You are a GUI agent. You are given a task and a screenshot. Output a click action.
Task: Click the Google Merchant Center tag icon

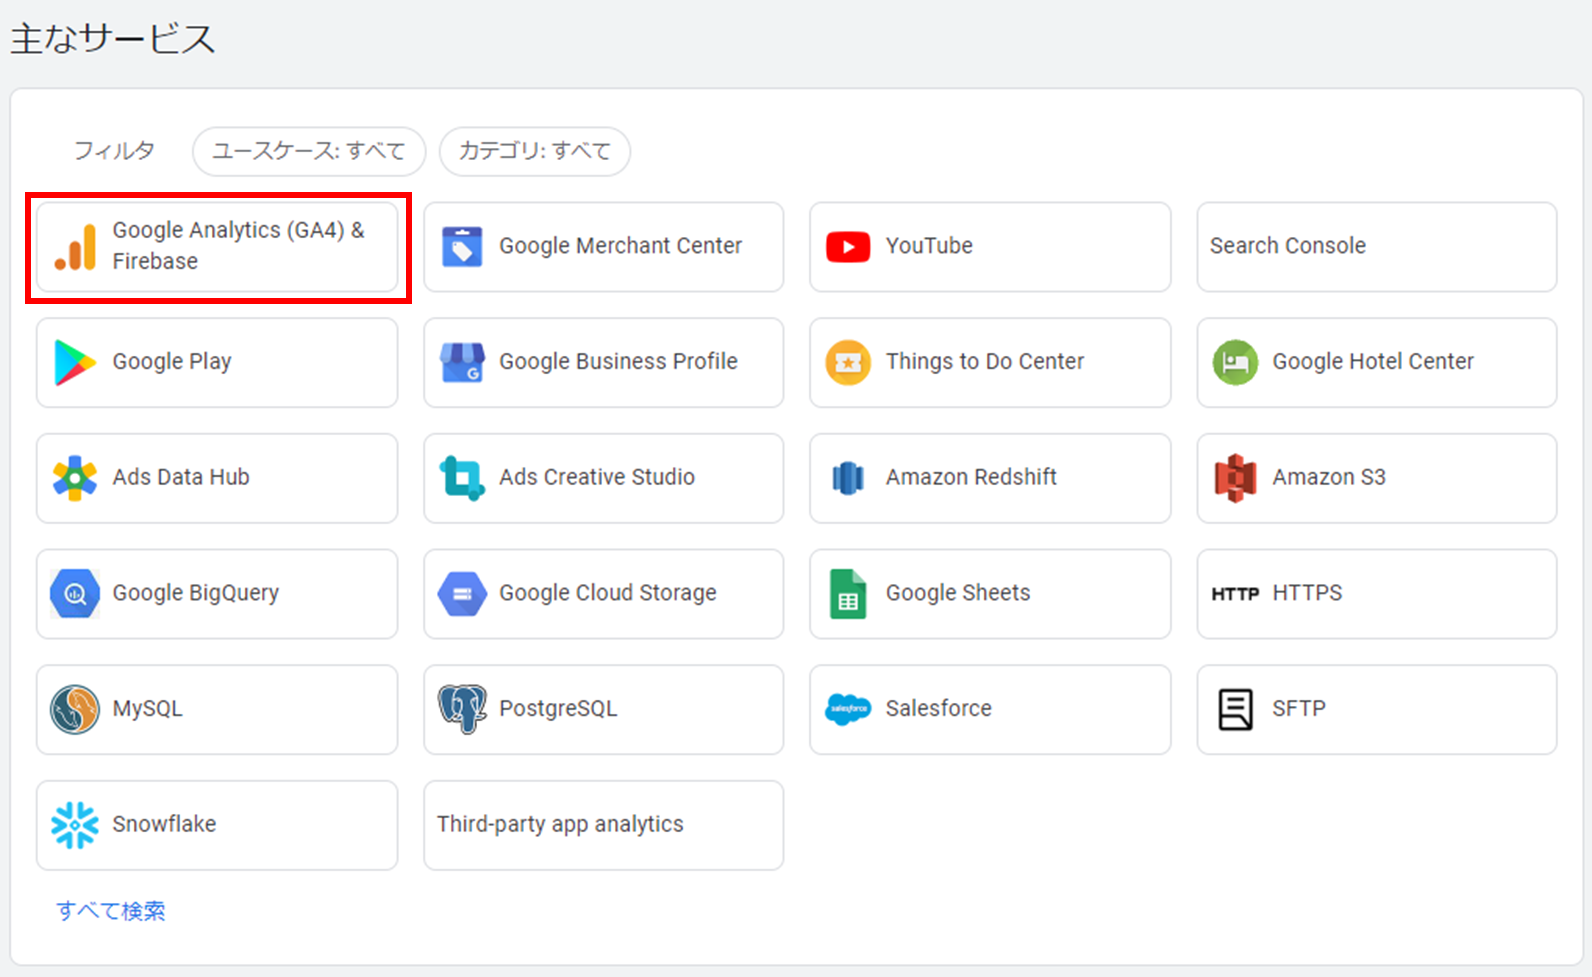(x=462, y=247)
